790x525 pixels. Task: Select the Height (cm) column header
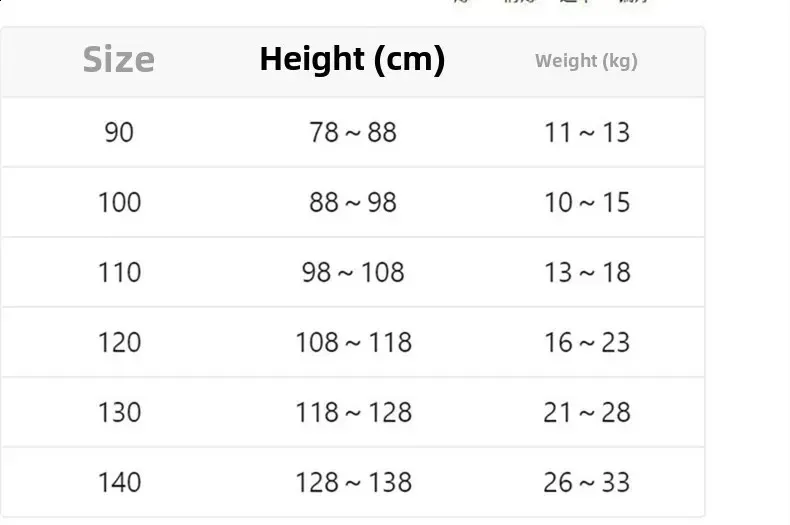coord(353,60)
